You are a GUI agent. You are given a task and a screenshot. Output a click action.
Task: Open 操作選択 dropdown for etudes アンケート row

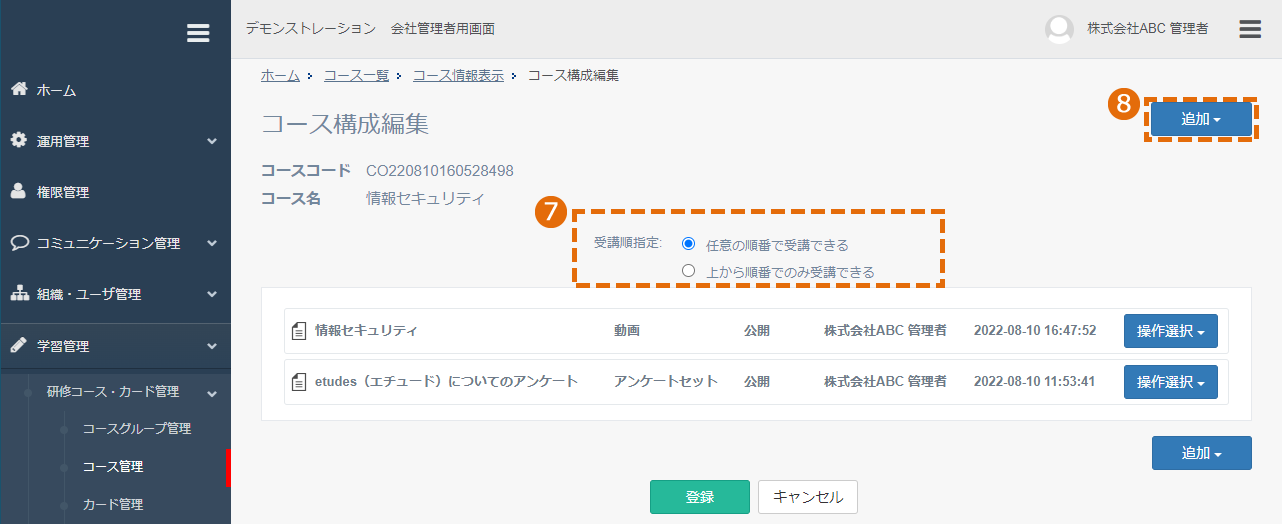coord(1170,382)
